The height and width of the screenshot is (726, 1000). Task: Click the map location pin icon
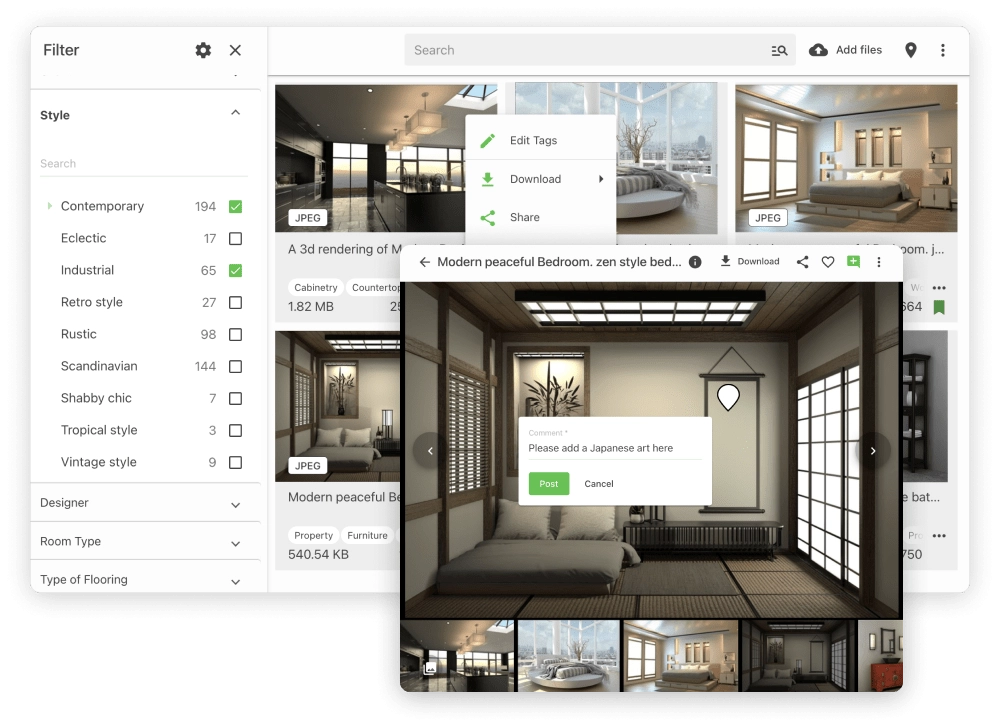tap(911, 50)
